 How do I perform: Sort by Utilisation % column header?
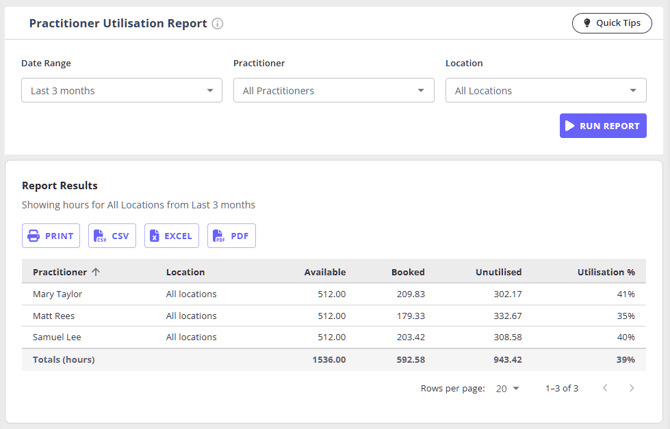(606, 272)
